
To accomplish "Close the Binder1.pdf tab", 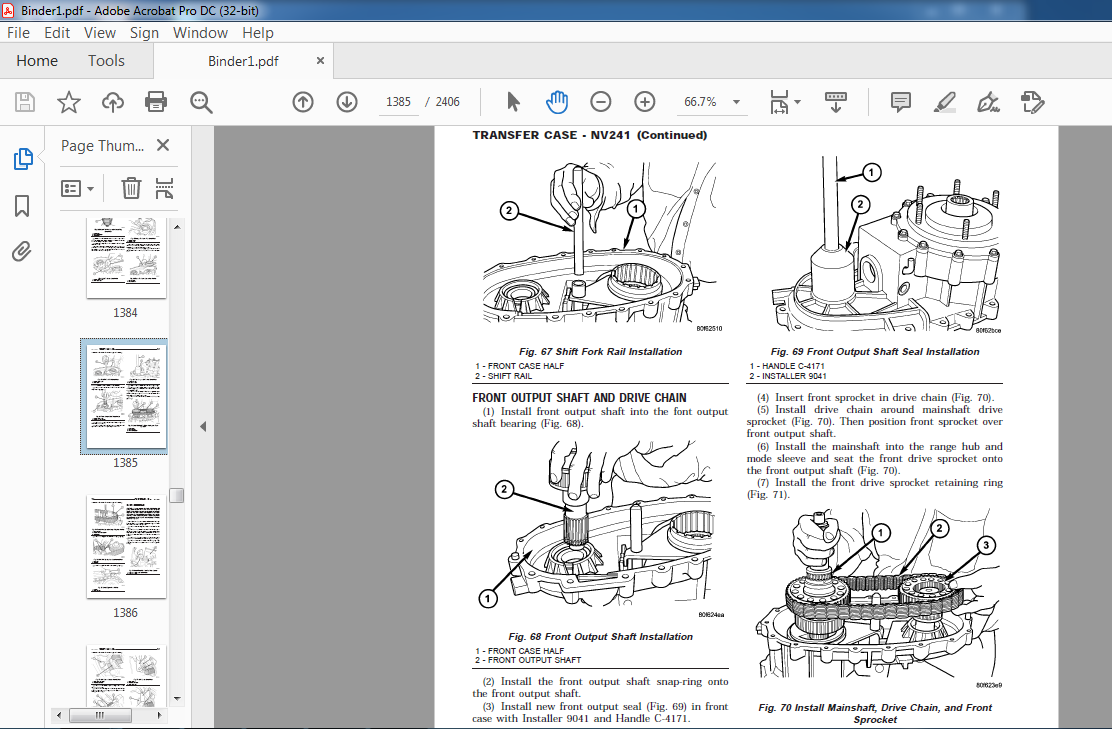I will [321, 61].
